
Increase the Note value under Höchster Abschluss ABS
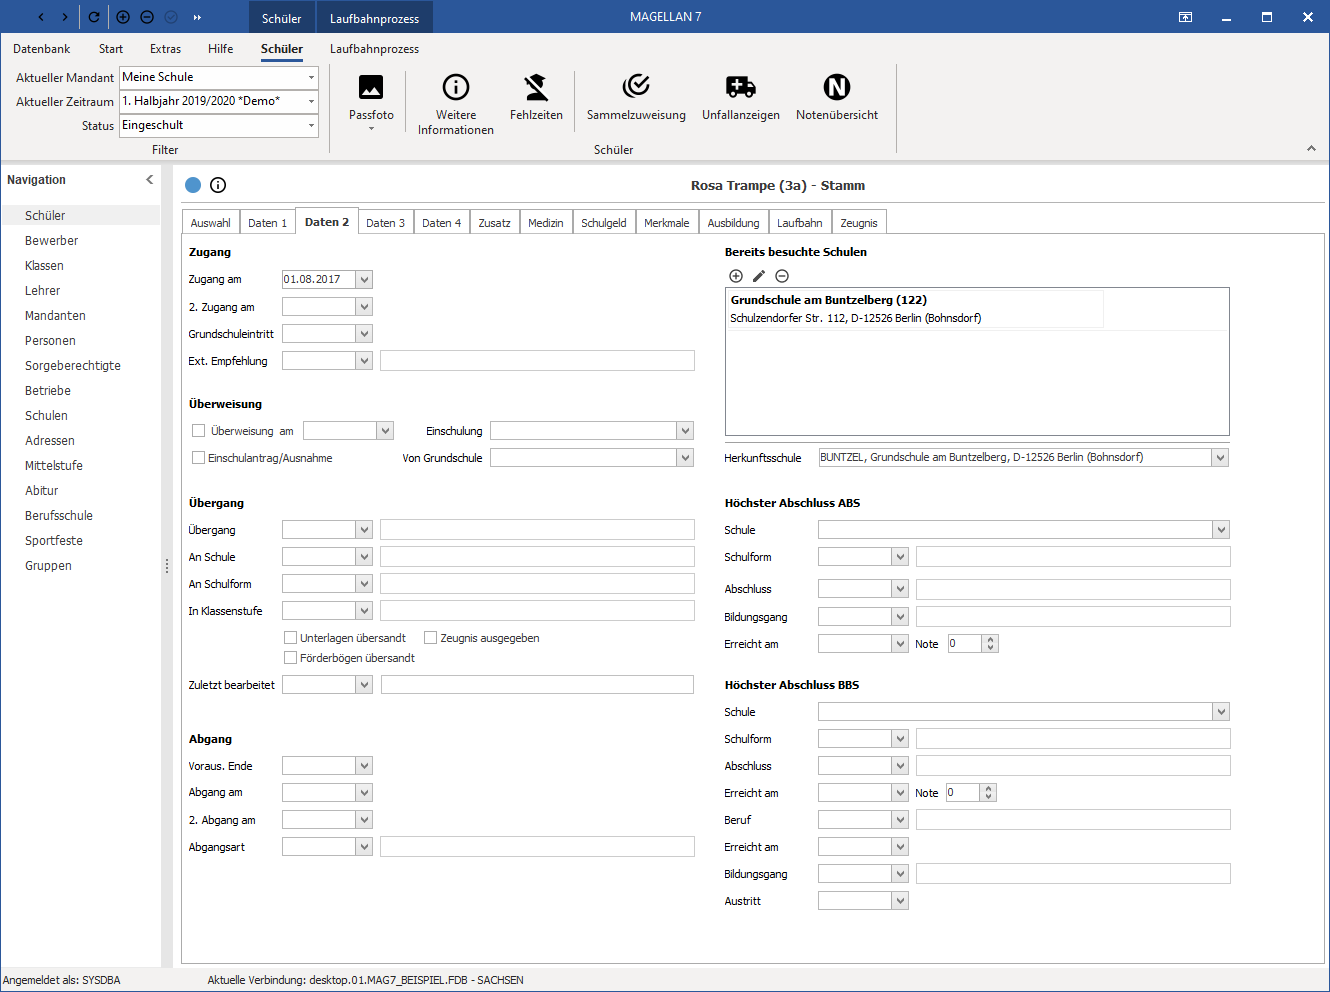[x=991, y=640]
